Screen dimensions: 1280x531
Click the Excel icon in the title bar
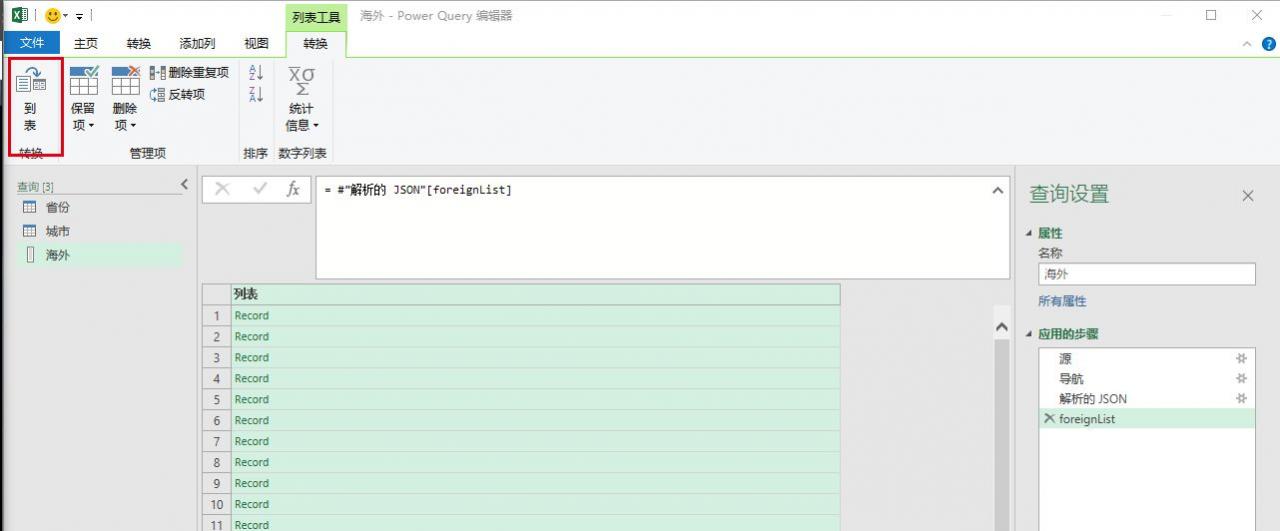click(19, 15)
